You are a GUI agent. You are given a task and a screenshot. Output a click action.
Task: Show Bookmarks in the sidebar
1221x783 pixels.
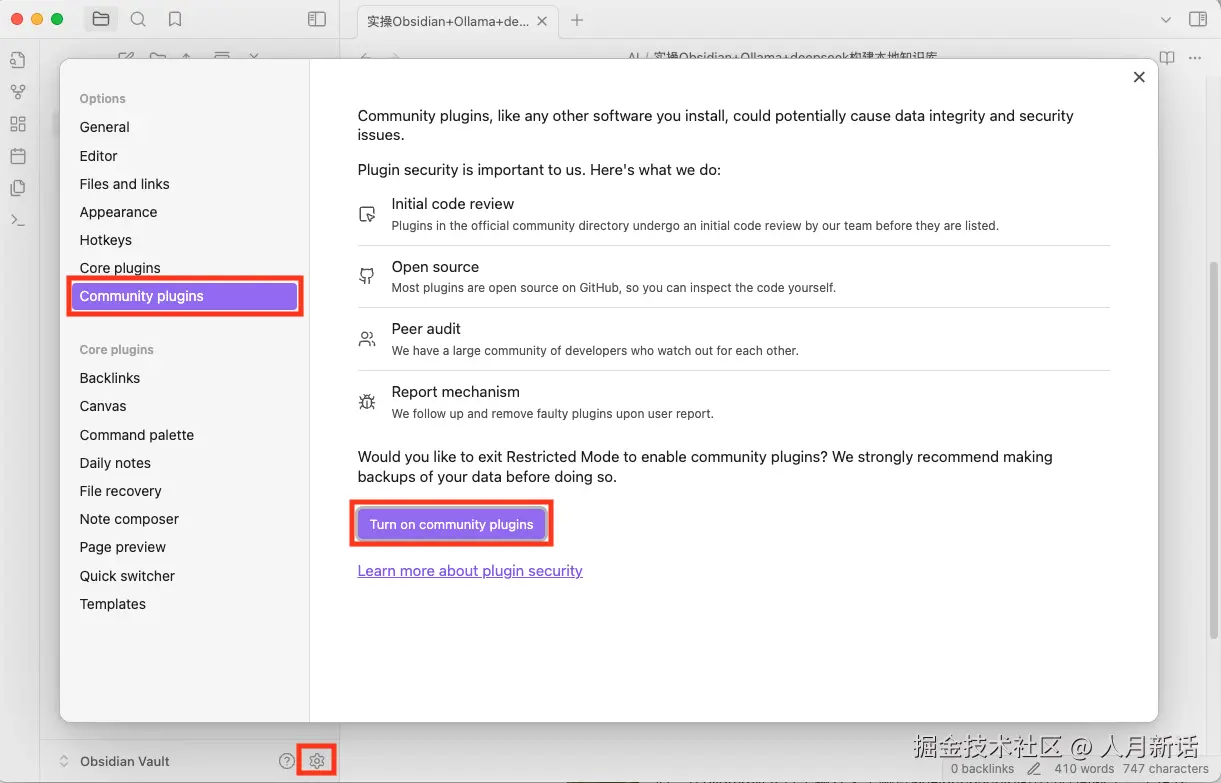pos(175,18)
